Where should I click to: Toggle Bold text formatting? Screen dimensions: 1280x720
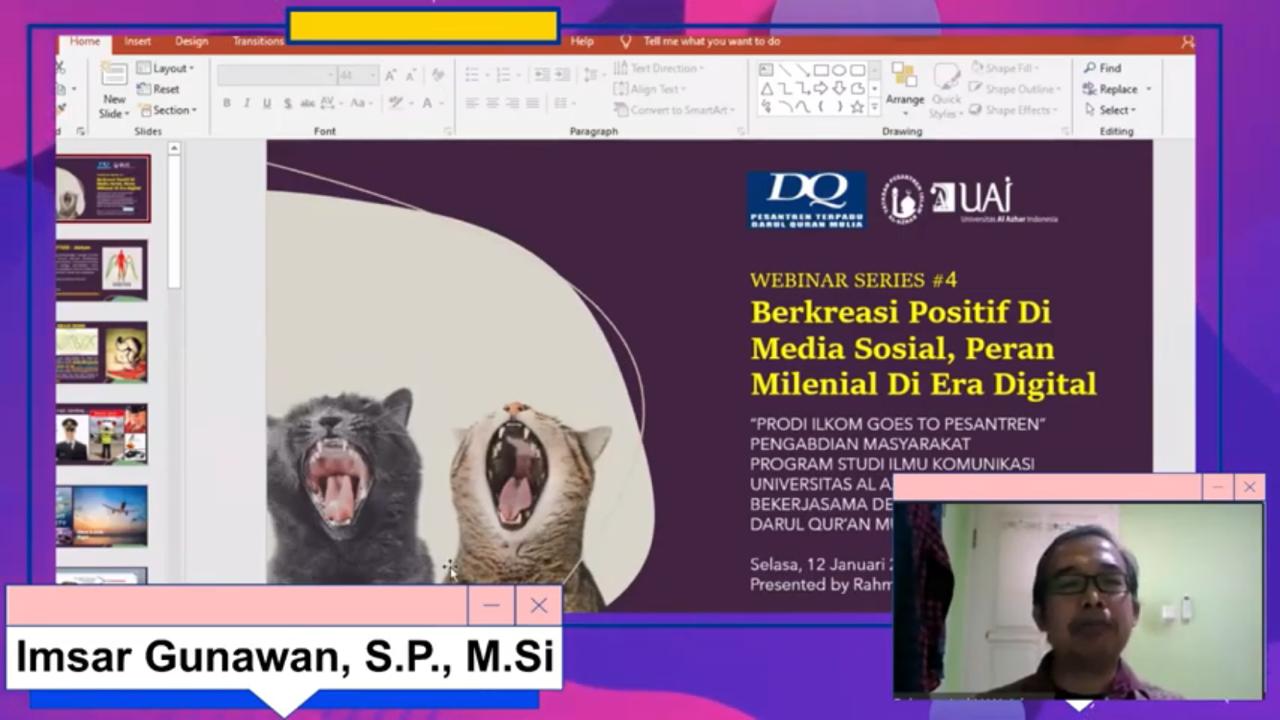coord(227,103)
